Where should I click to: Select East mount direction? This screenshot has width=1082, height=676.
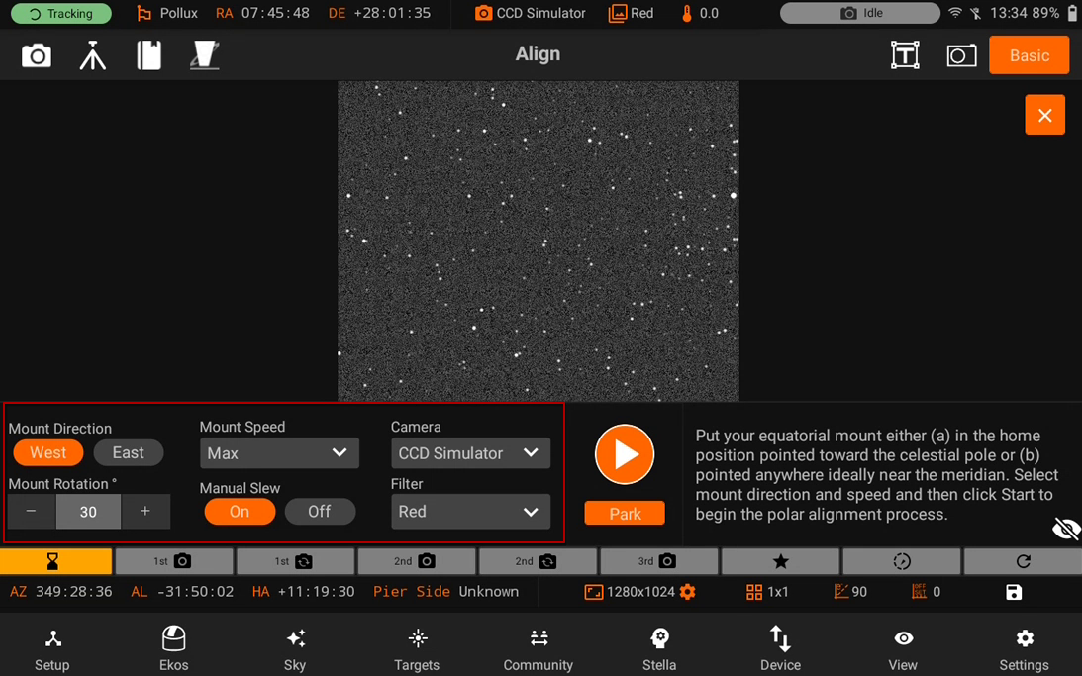click(128, 453)
